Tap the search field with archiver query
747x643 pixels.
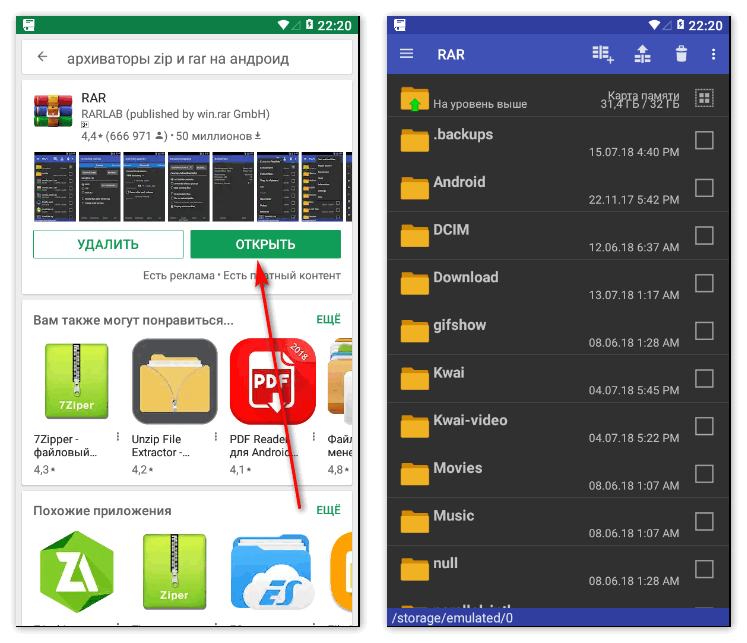click(x=187, y=58)
